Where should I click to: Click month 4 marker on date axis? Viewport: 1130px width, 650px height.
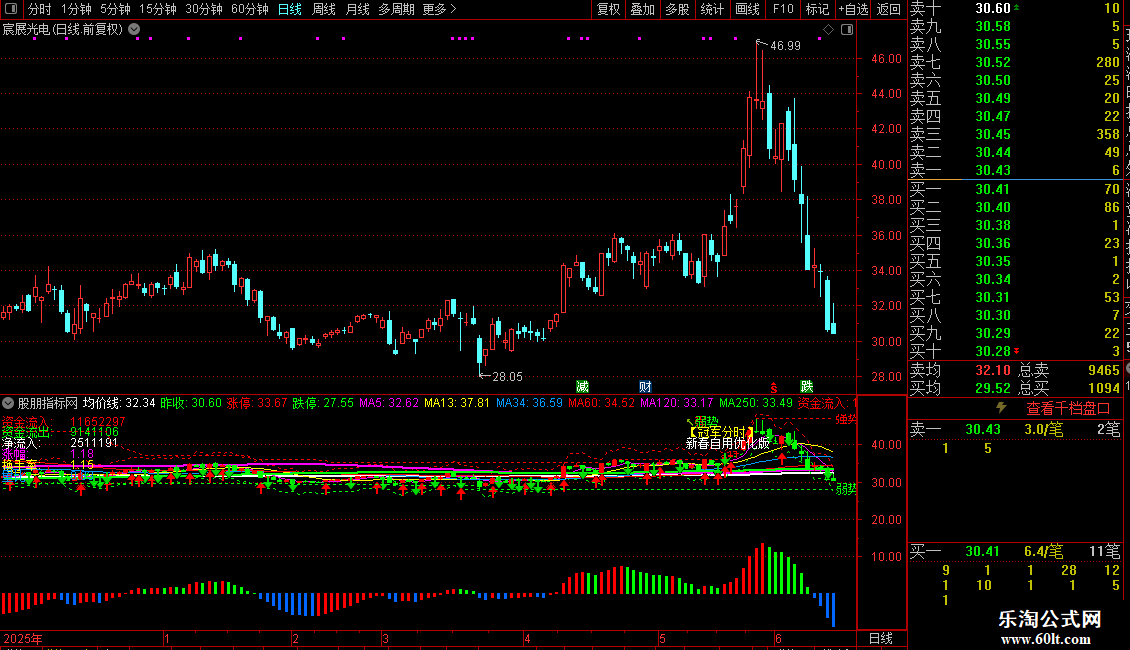[x=527, y=638]
